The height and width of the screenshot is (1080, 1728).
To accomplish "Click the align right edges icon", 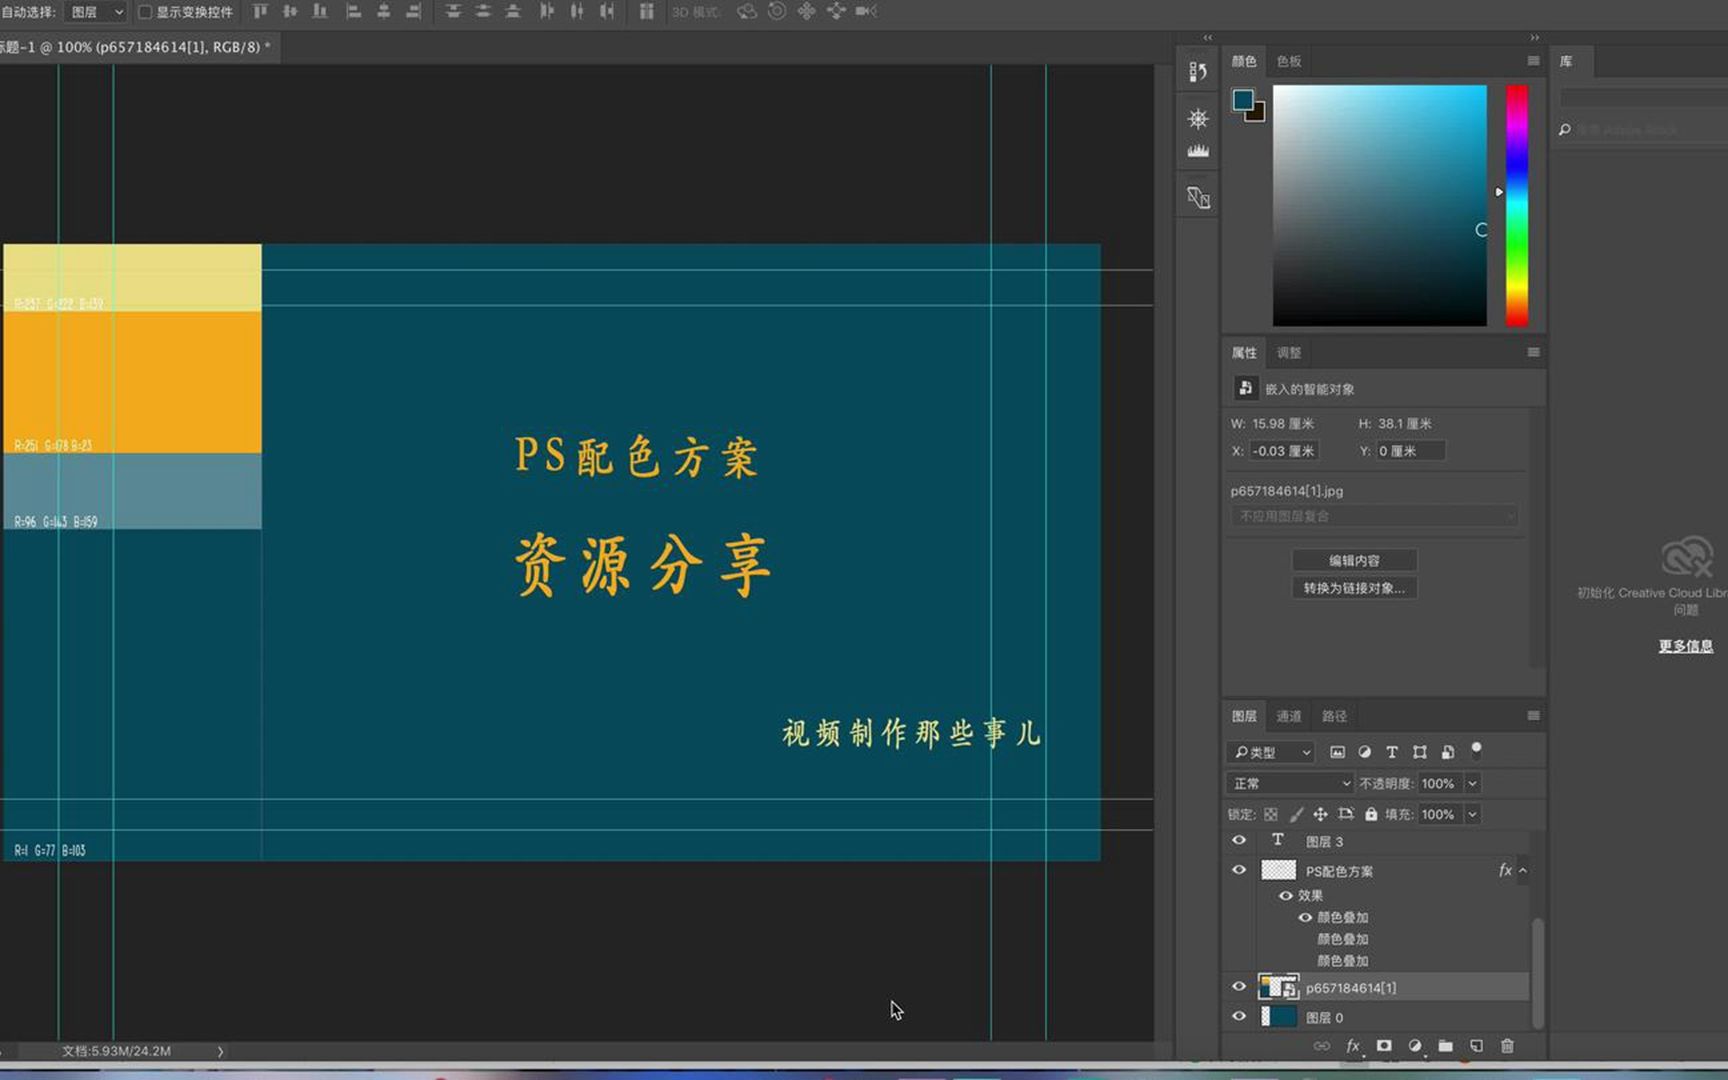I will (x=413, y=11).
